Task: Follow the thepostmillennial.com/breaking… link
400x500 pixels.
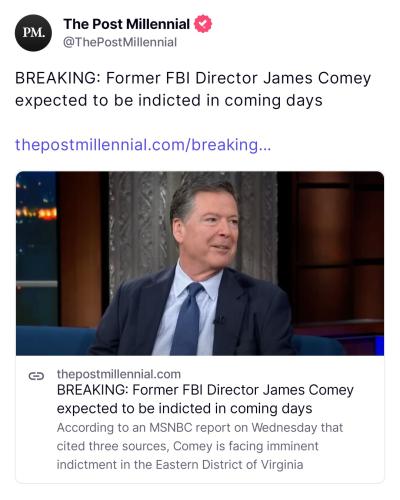Action: click(143, 145)
